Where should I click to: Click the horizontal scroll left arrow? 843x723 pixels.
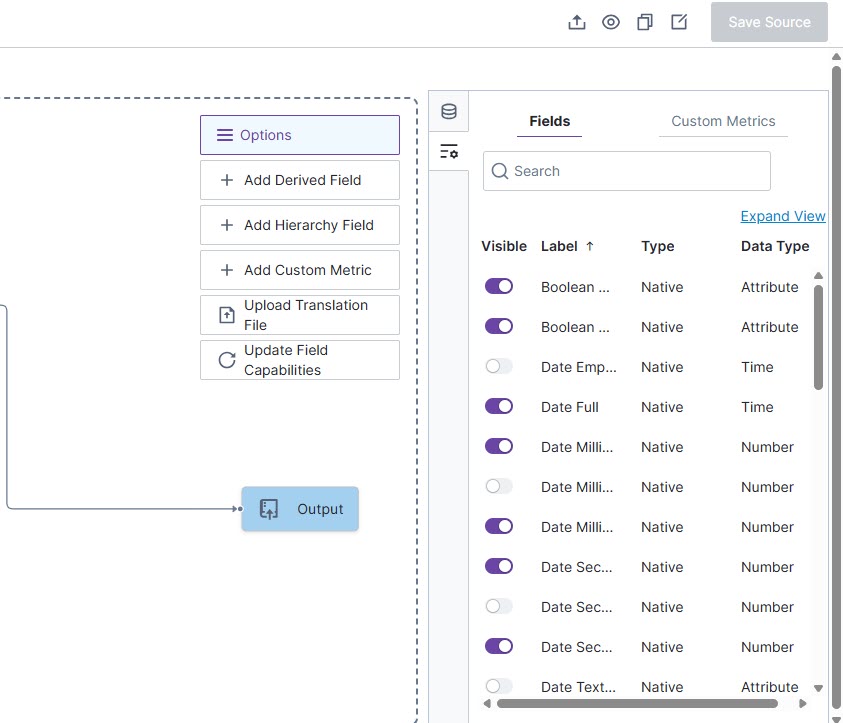(x=487, y=704)
